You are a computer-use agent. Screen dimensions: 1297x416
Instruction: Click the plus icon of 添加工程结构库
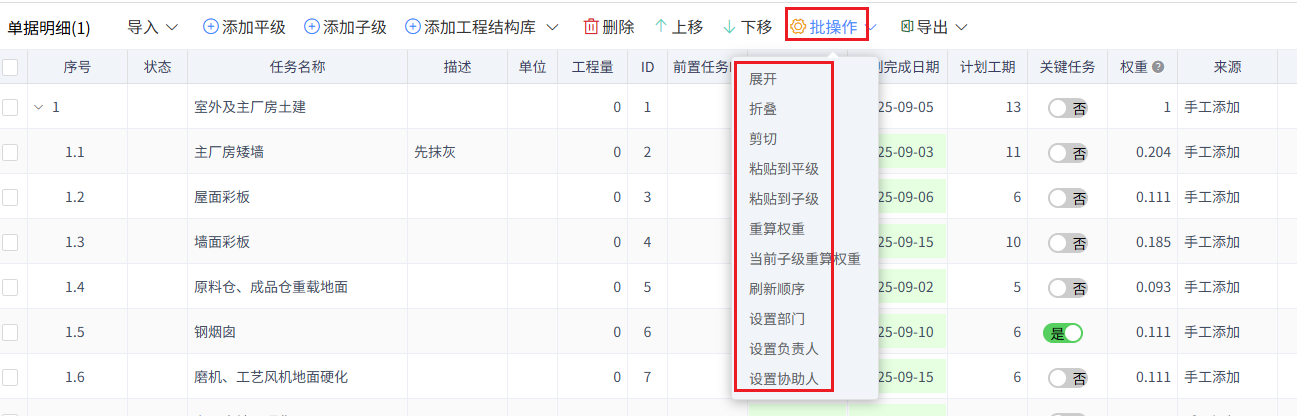coord(412,27)
